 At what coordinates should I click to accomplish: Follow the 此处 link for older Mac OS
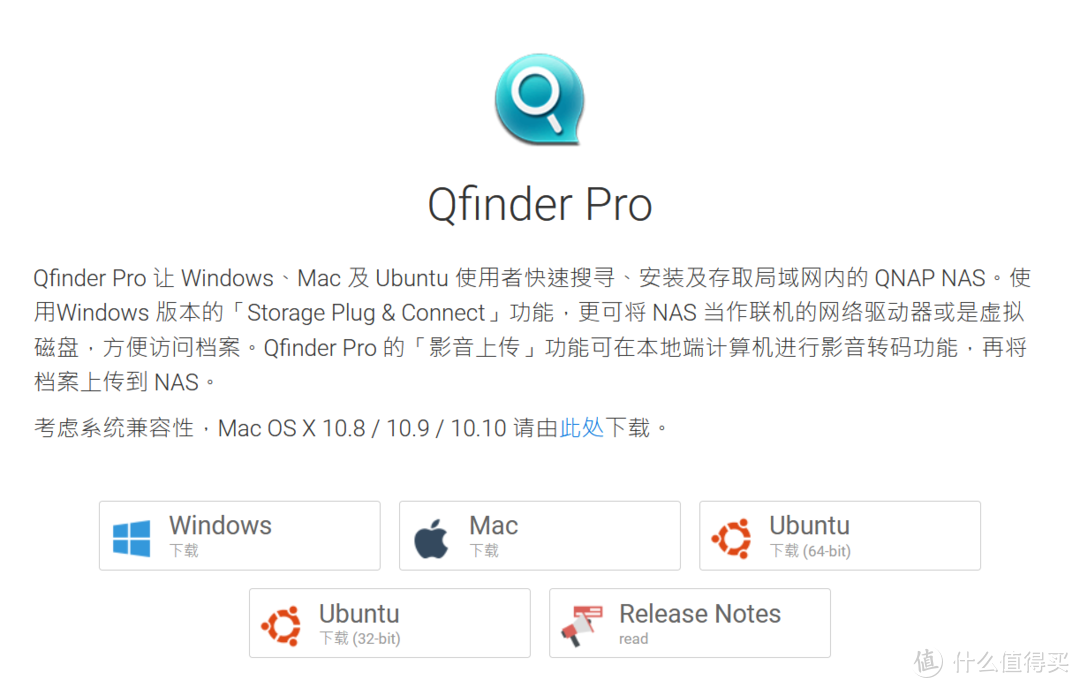581,428
